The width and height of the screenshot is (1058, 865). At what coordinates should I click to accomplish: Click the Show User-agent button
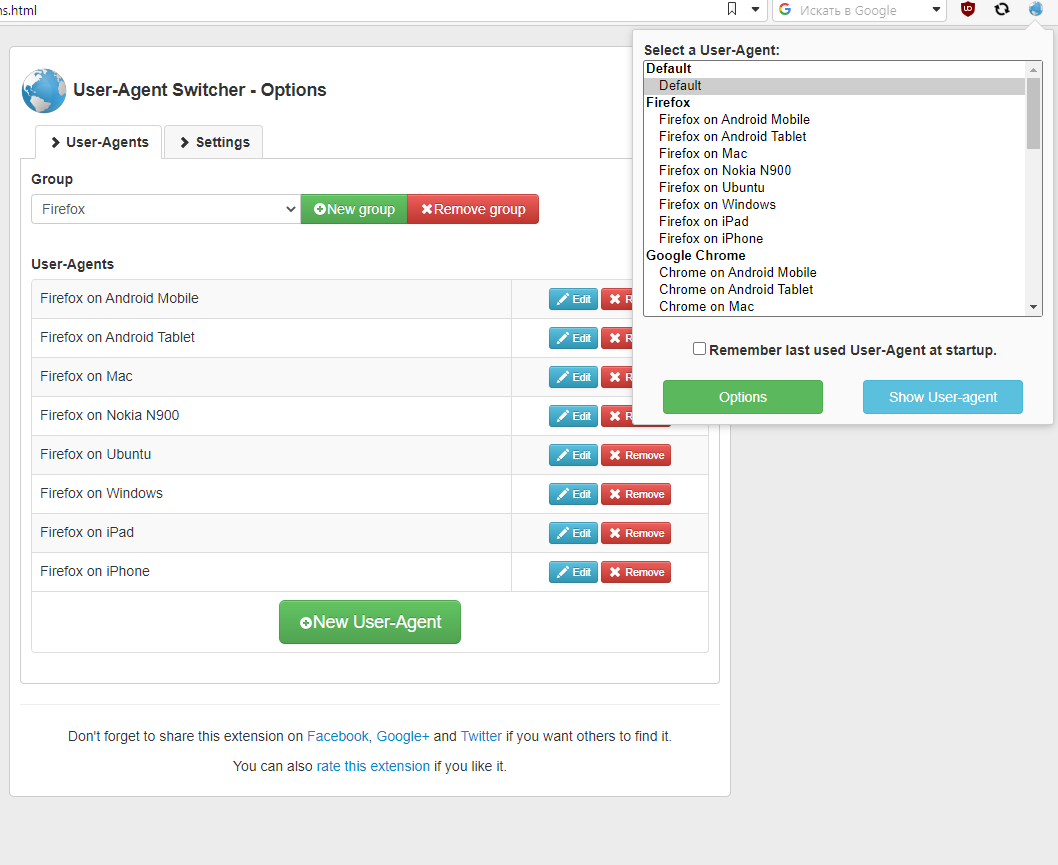click(x=943, y=397)
